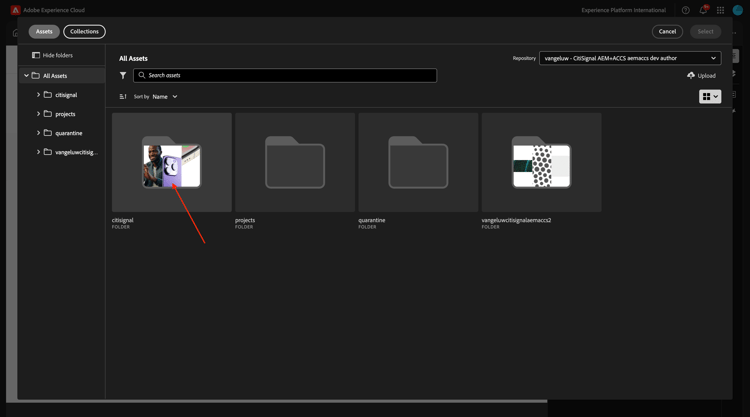The height and width of the screenshot is (417, 750).
Task: Open the citisignal folder thumbnail
Action: 172,163
